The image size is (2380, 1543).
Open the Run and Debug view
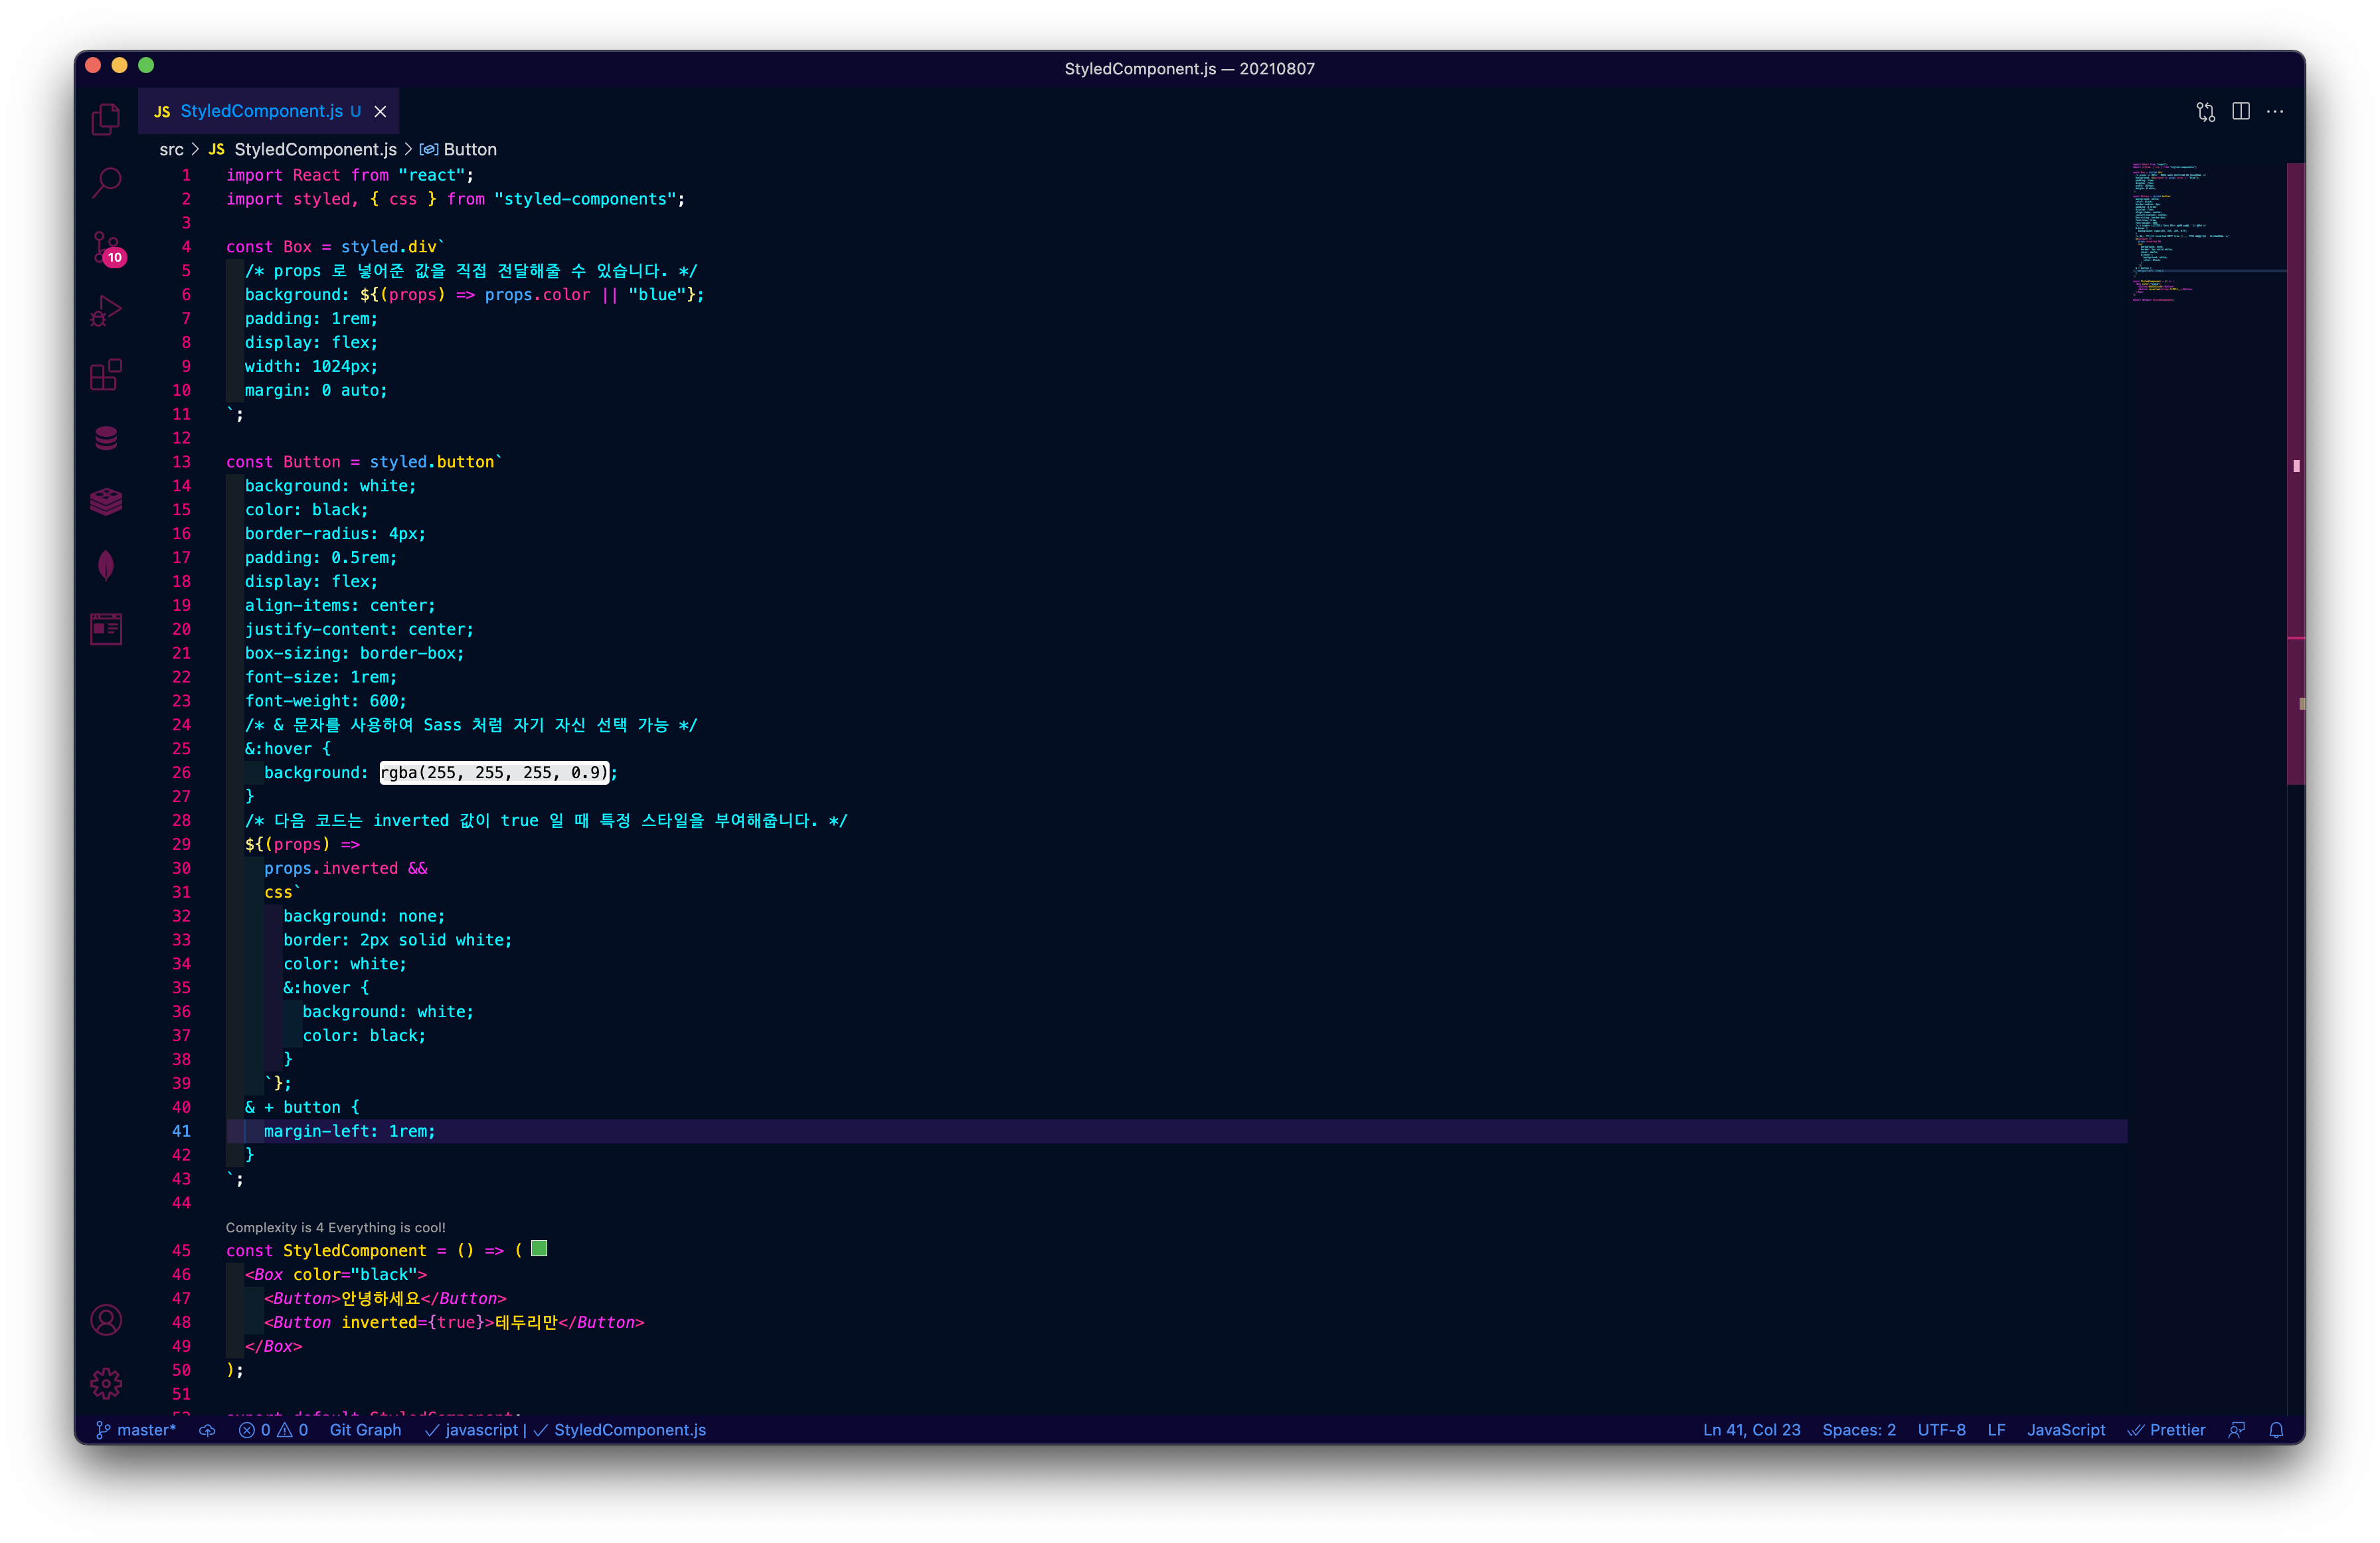(x=106, y=311)
